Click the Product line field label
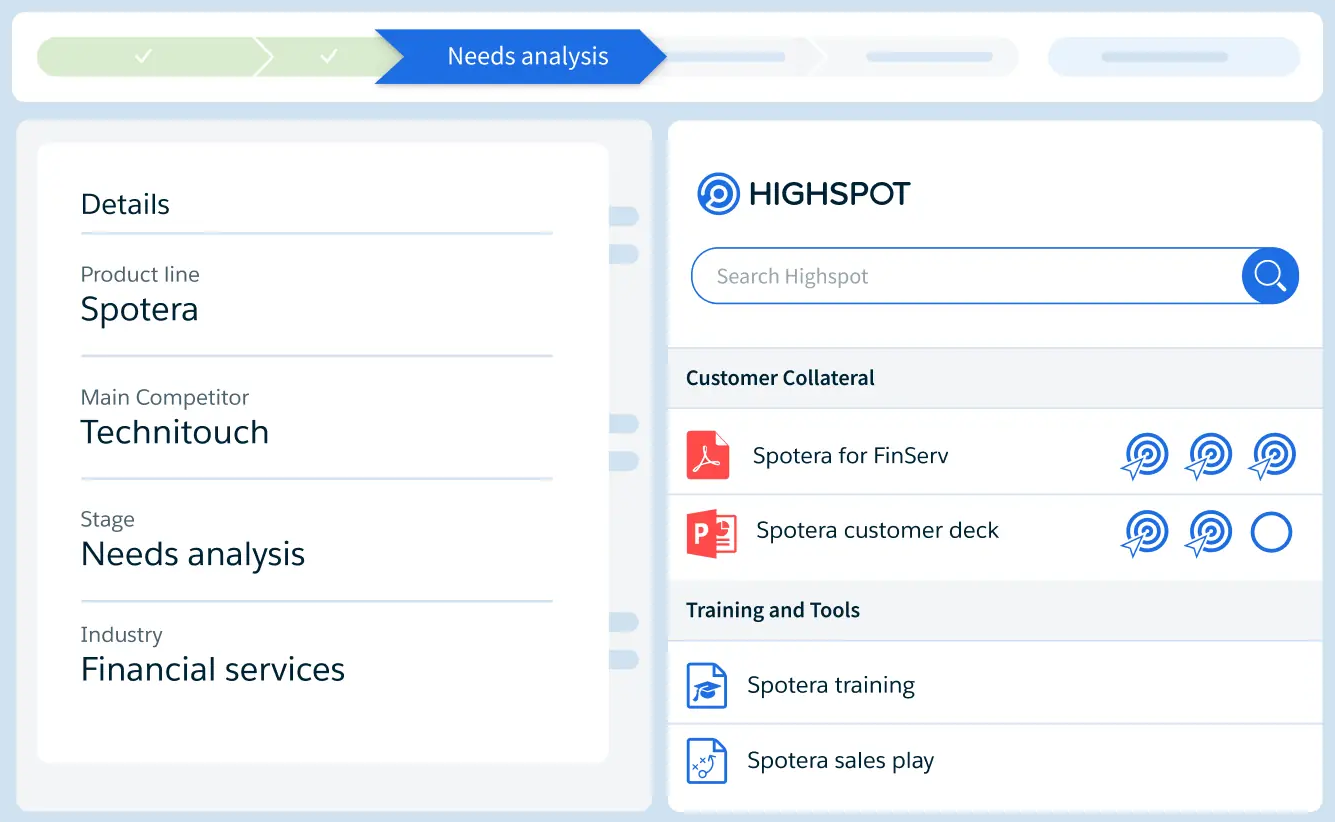This screenshot has width=1335, height=822. coord(140,274)
